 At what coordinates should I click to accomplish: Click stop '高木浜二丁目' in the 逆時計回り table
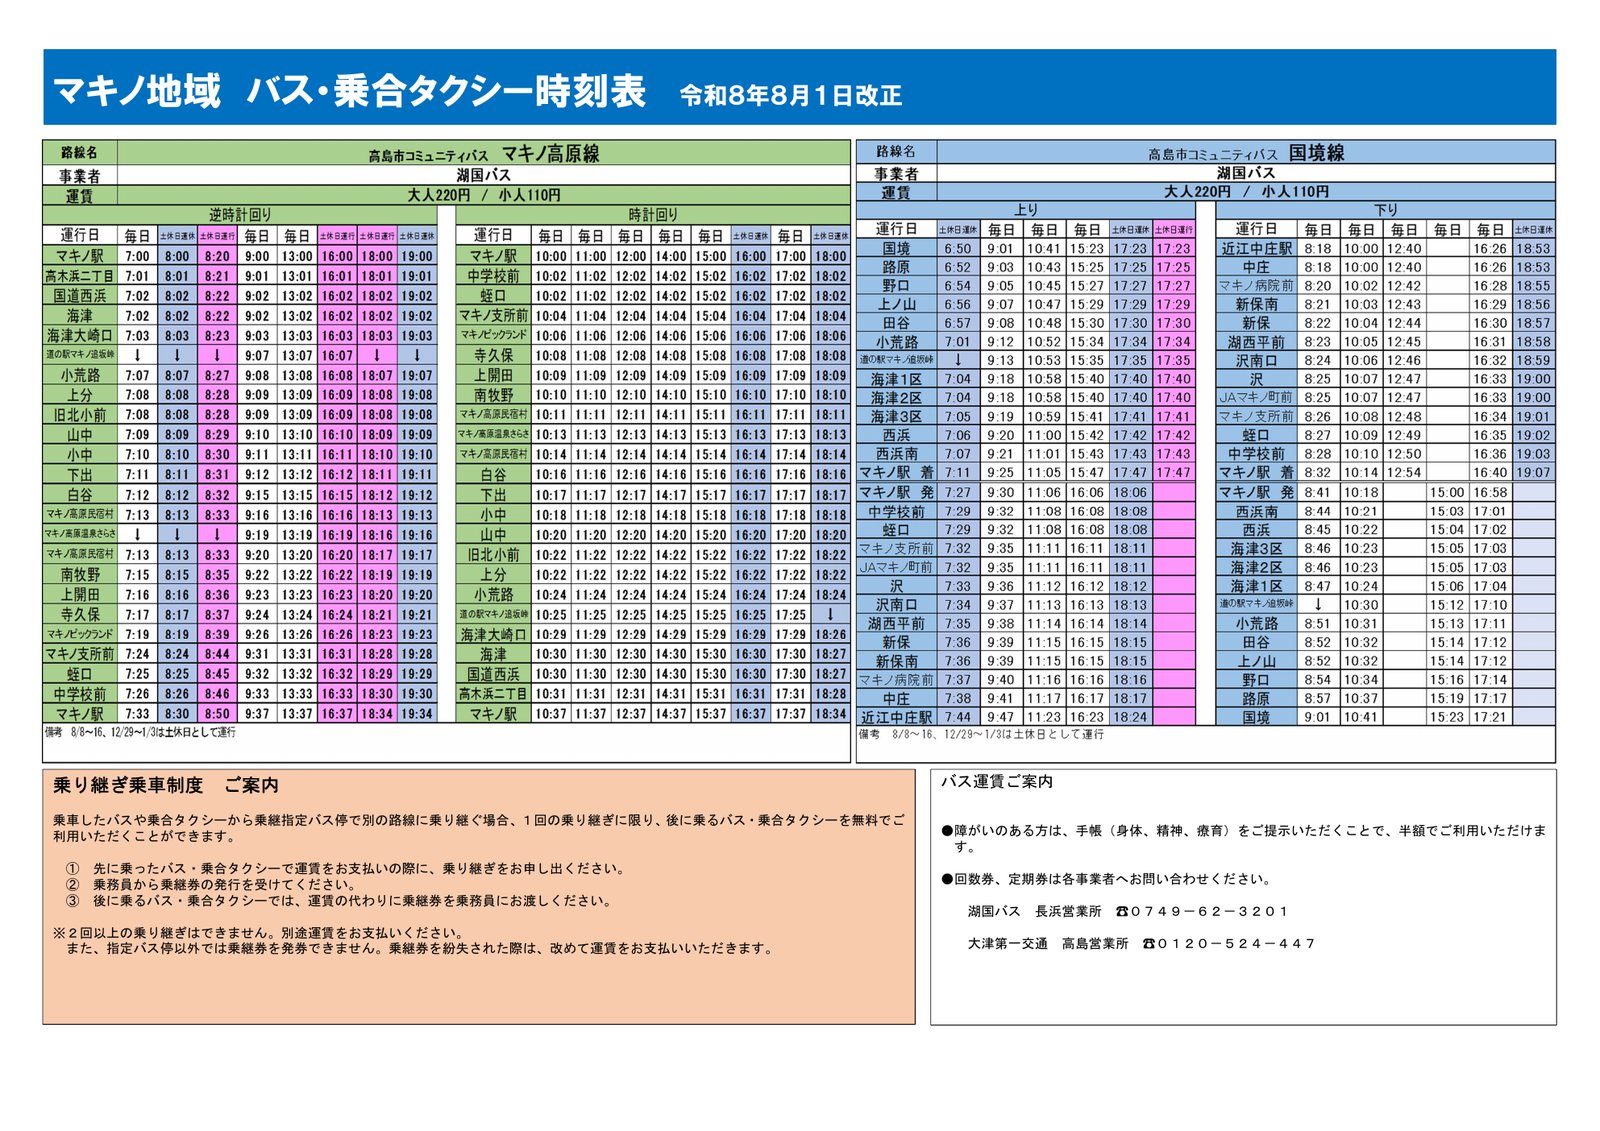(x=80, y=276)
